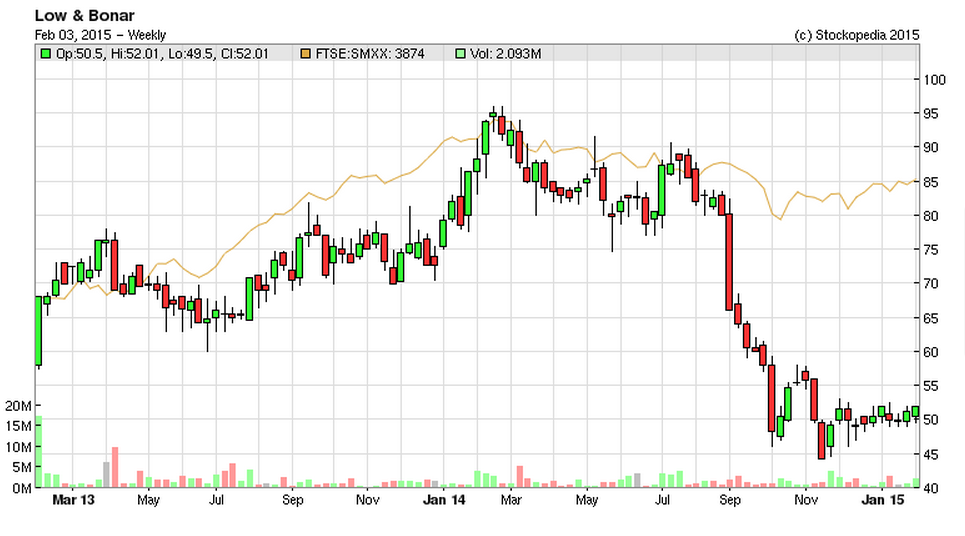Image resolution: width=965 pixels, height=536 pixels.
Task: Click the 40 price axis label
Action: 931,488
